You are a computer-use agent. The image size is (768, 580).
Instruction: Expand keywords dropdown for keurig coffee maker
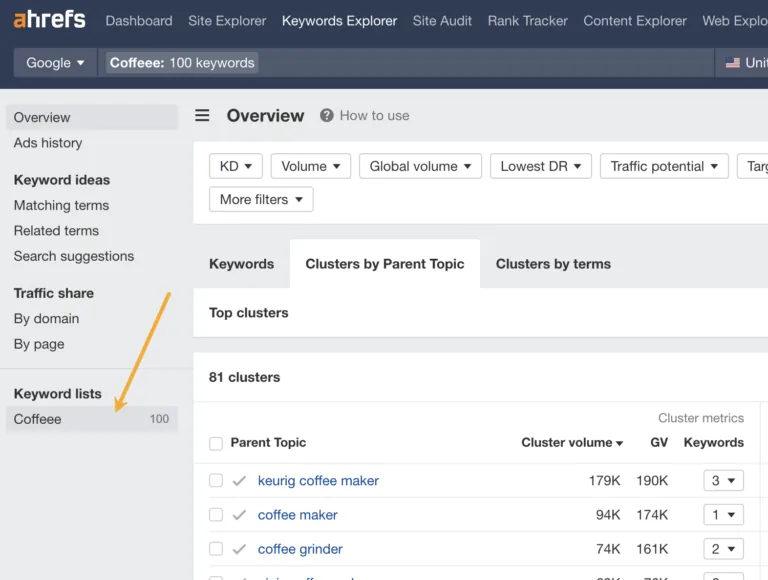[723, 481]
